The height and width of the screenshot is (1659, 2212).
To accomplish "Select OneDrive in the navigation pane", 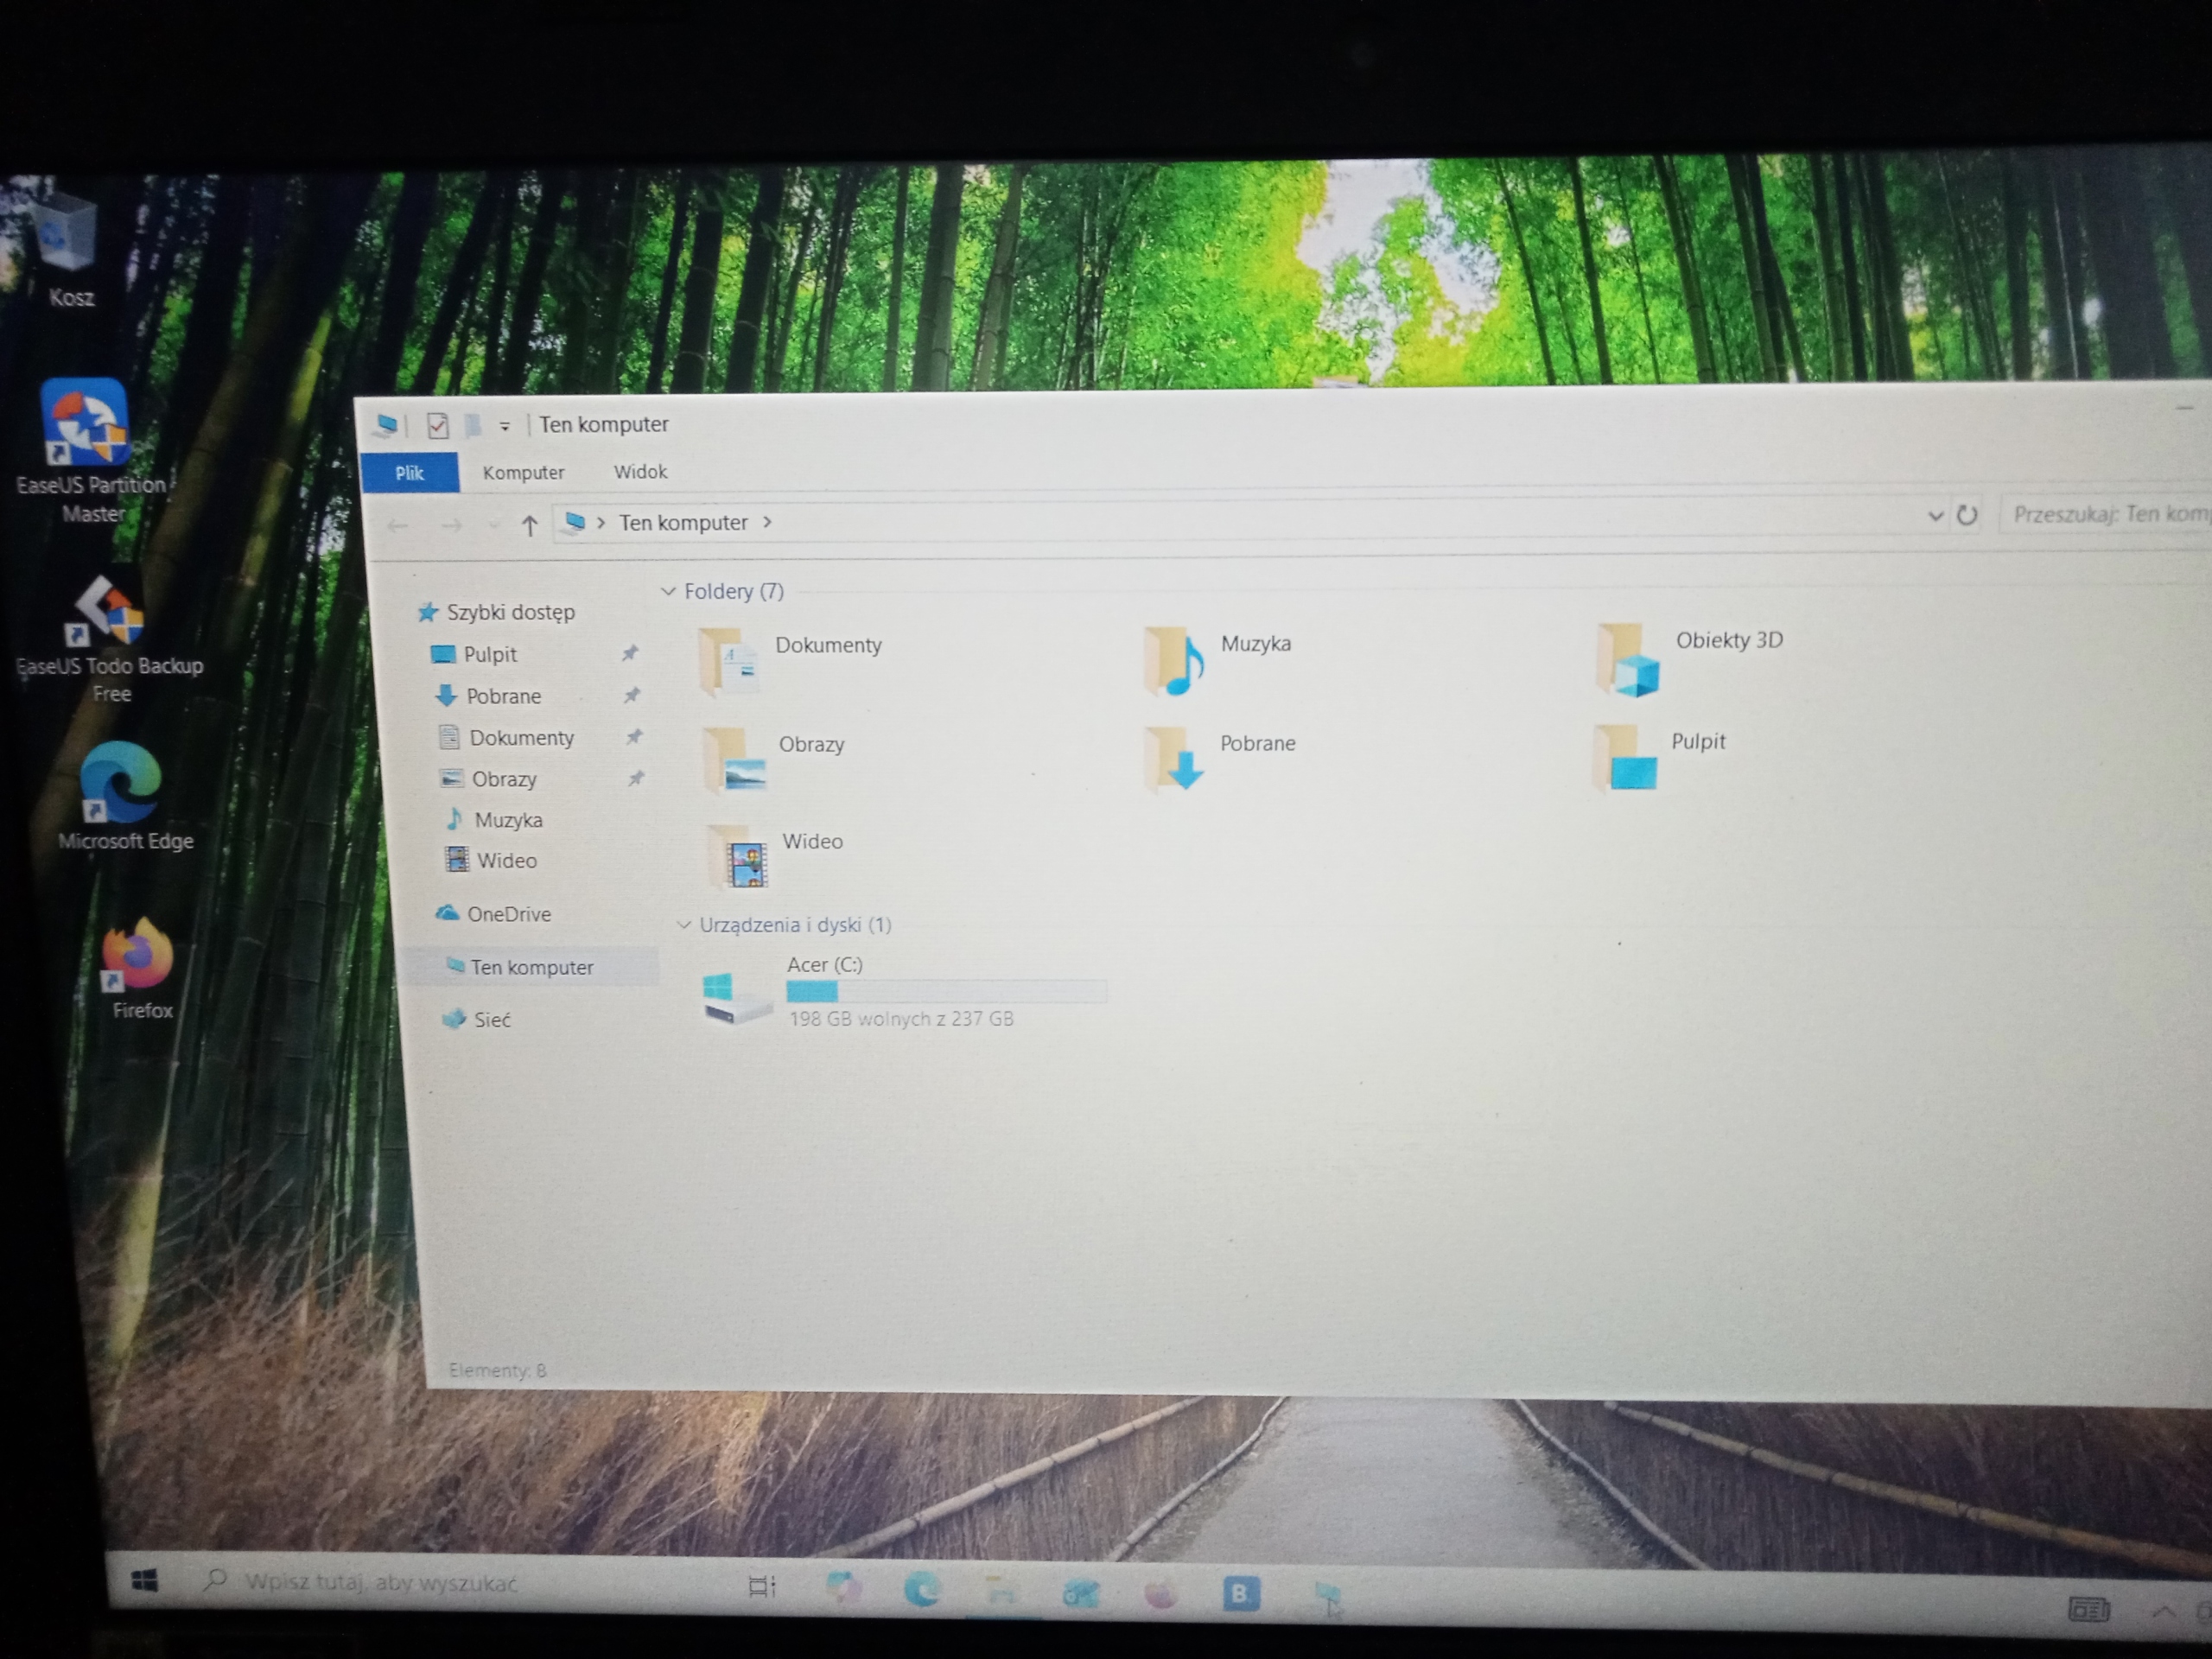I will 508,914.
